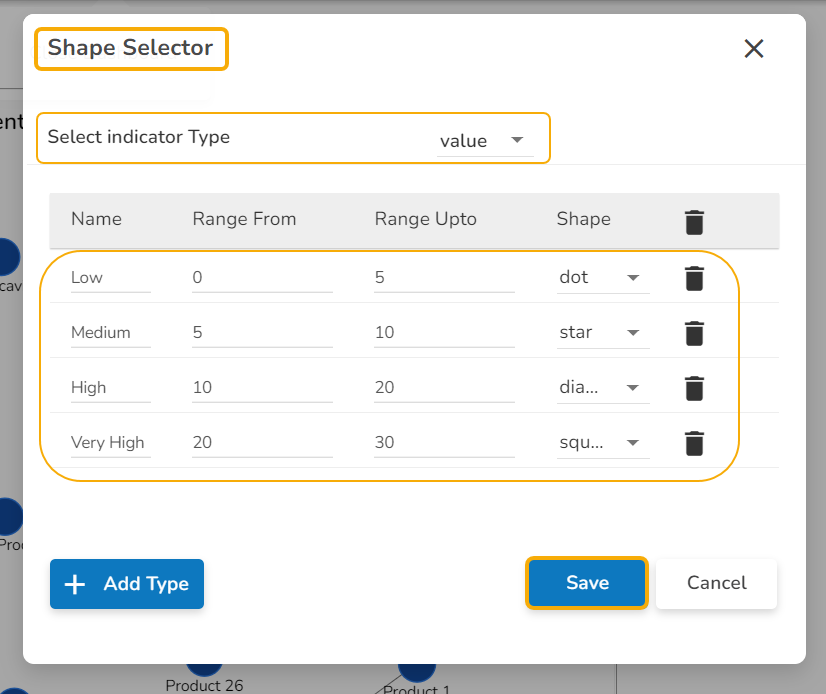This screenshot has height=694, width=826.
Task: Delete the High row with trash icon
Action: (695, 388)
